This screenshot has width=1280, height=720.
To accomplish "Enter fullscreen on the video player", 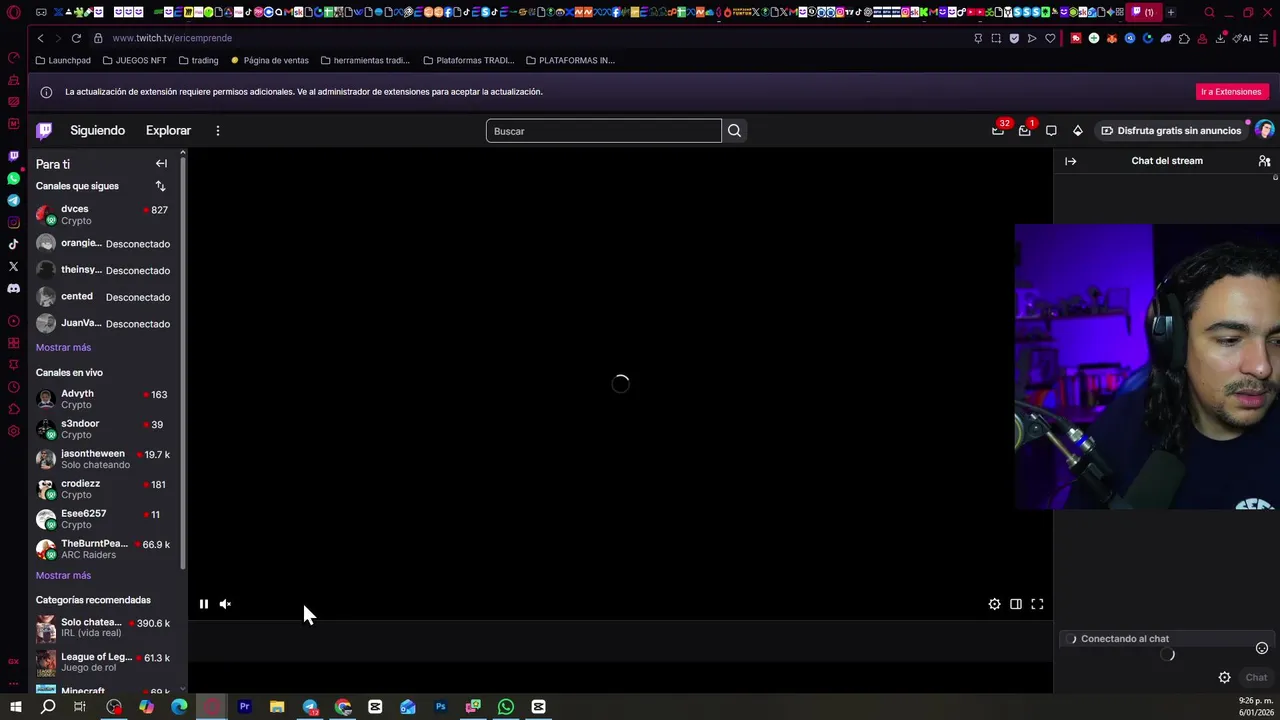I will coord(1037,604).
